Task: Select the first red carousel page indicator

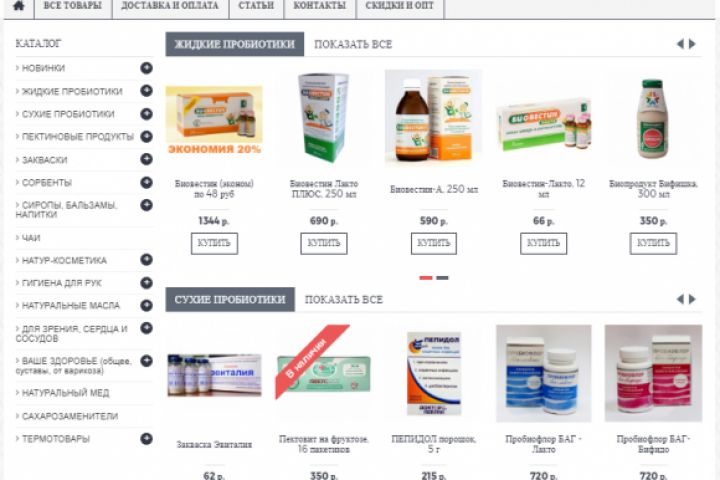Action: 426,278
